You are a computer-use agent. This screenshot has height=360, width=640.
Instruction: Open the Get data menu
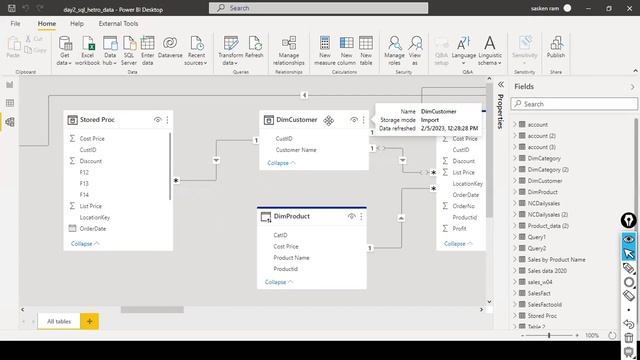pos(64,51)
